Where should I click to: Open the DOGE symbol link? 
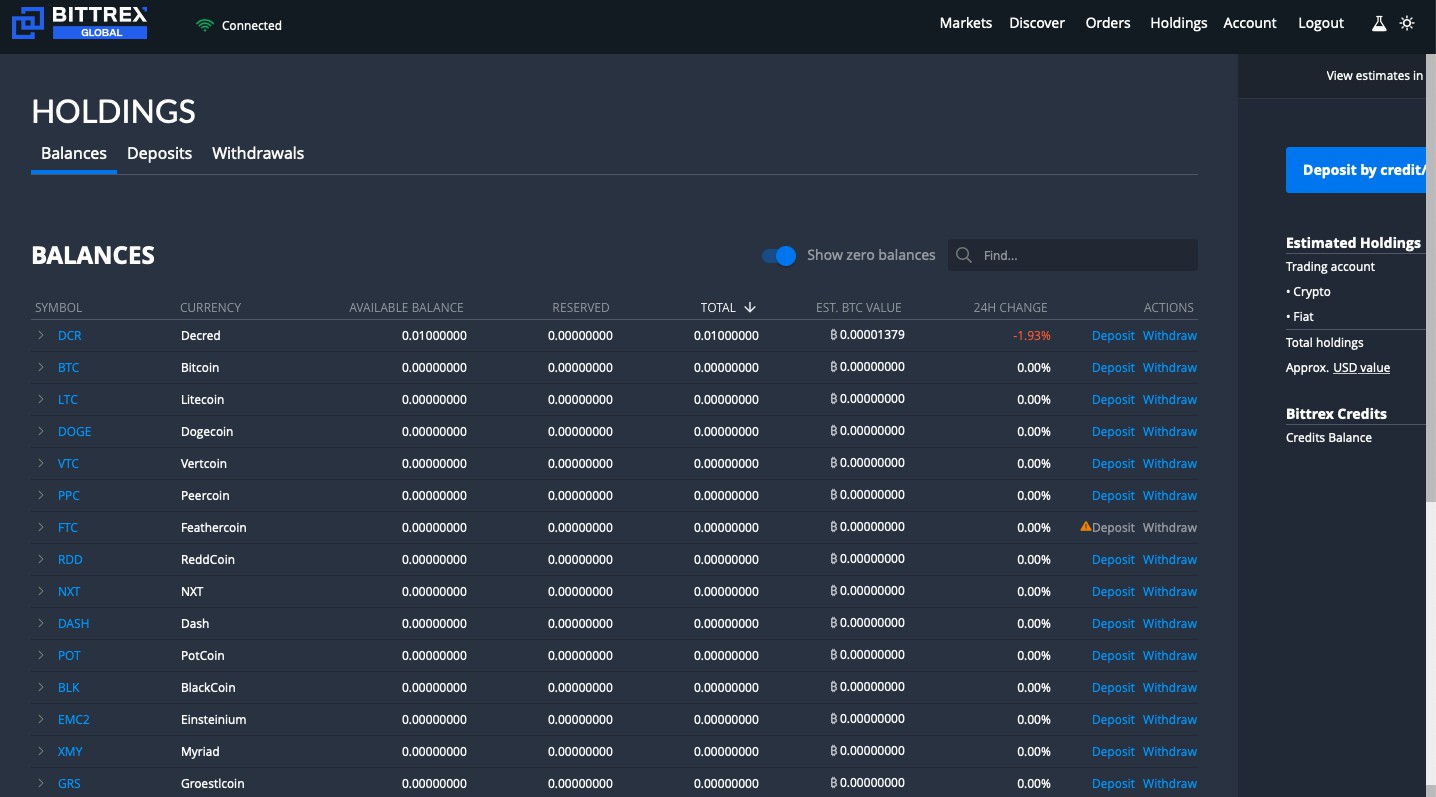74,431
